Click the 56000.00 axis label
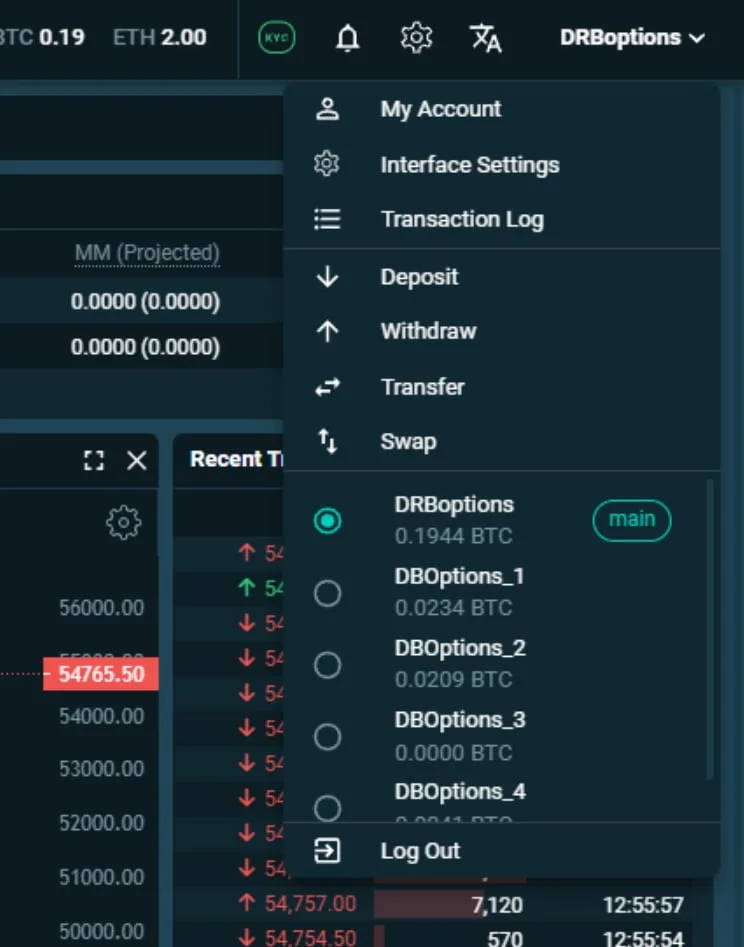The width and height of the screenshot is (744, 947). [x=101, y=608]
